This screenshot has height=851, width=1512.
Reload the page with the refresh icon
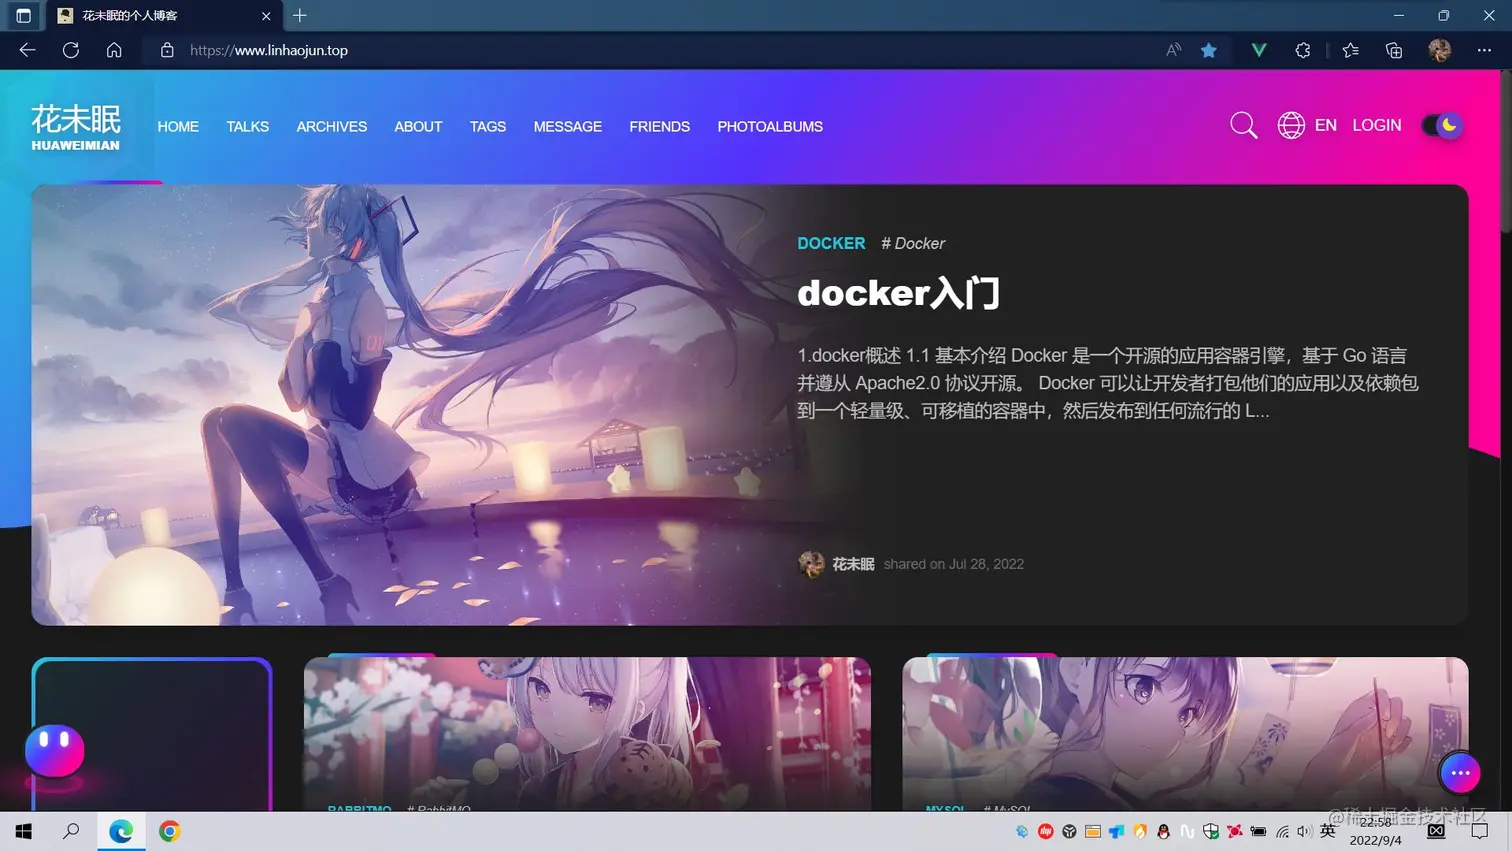pyautogui.click(x=70, y=49)
